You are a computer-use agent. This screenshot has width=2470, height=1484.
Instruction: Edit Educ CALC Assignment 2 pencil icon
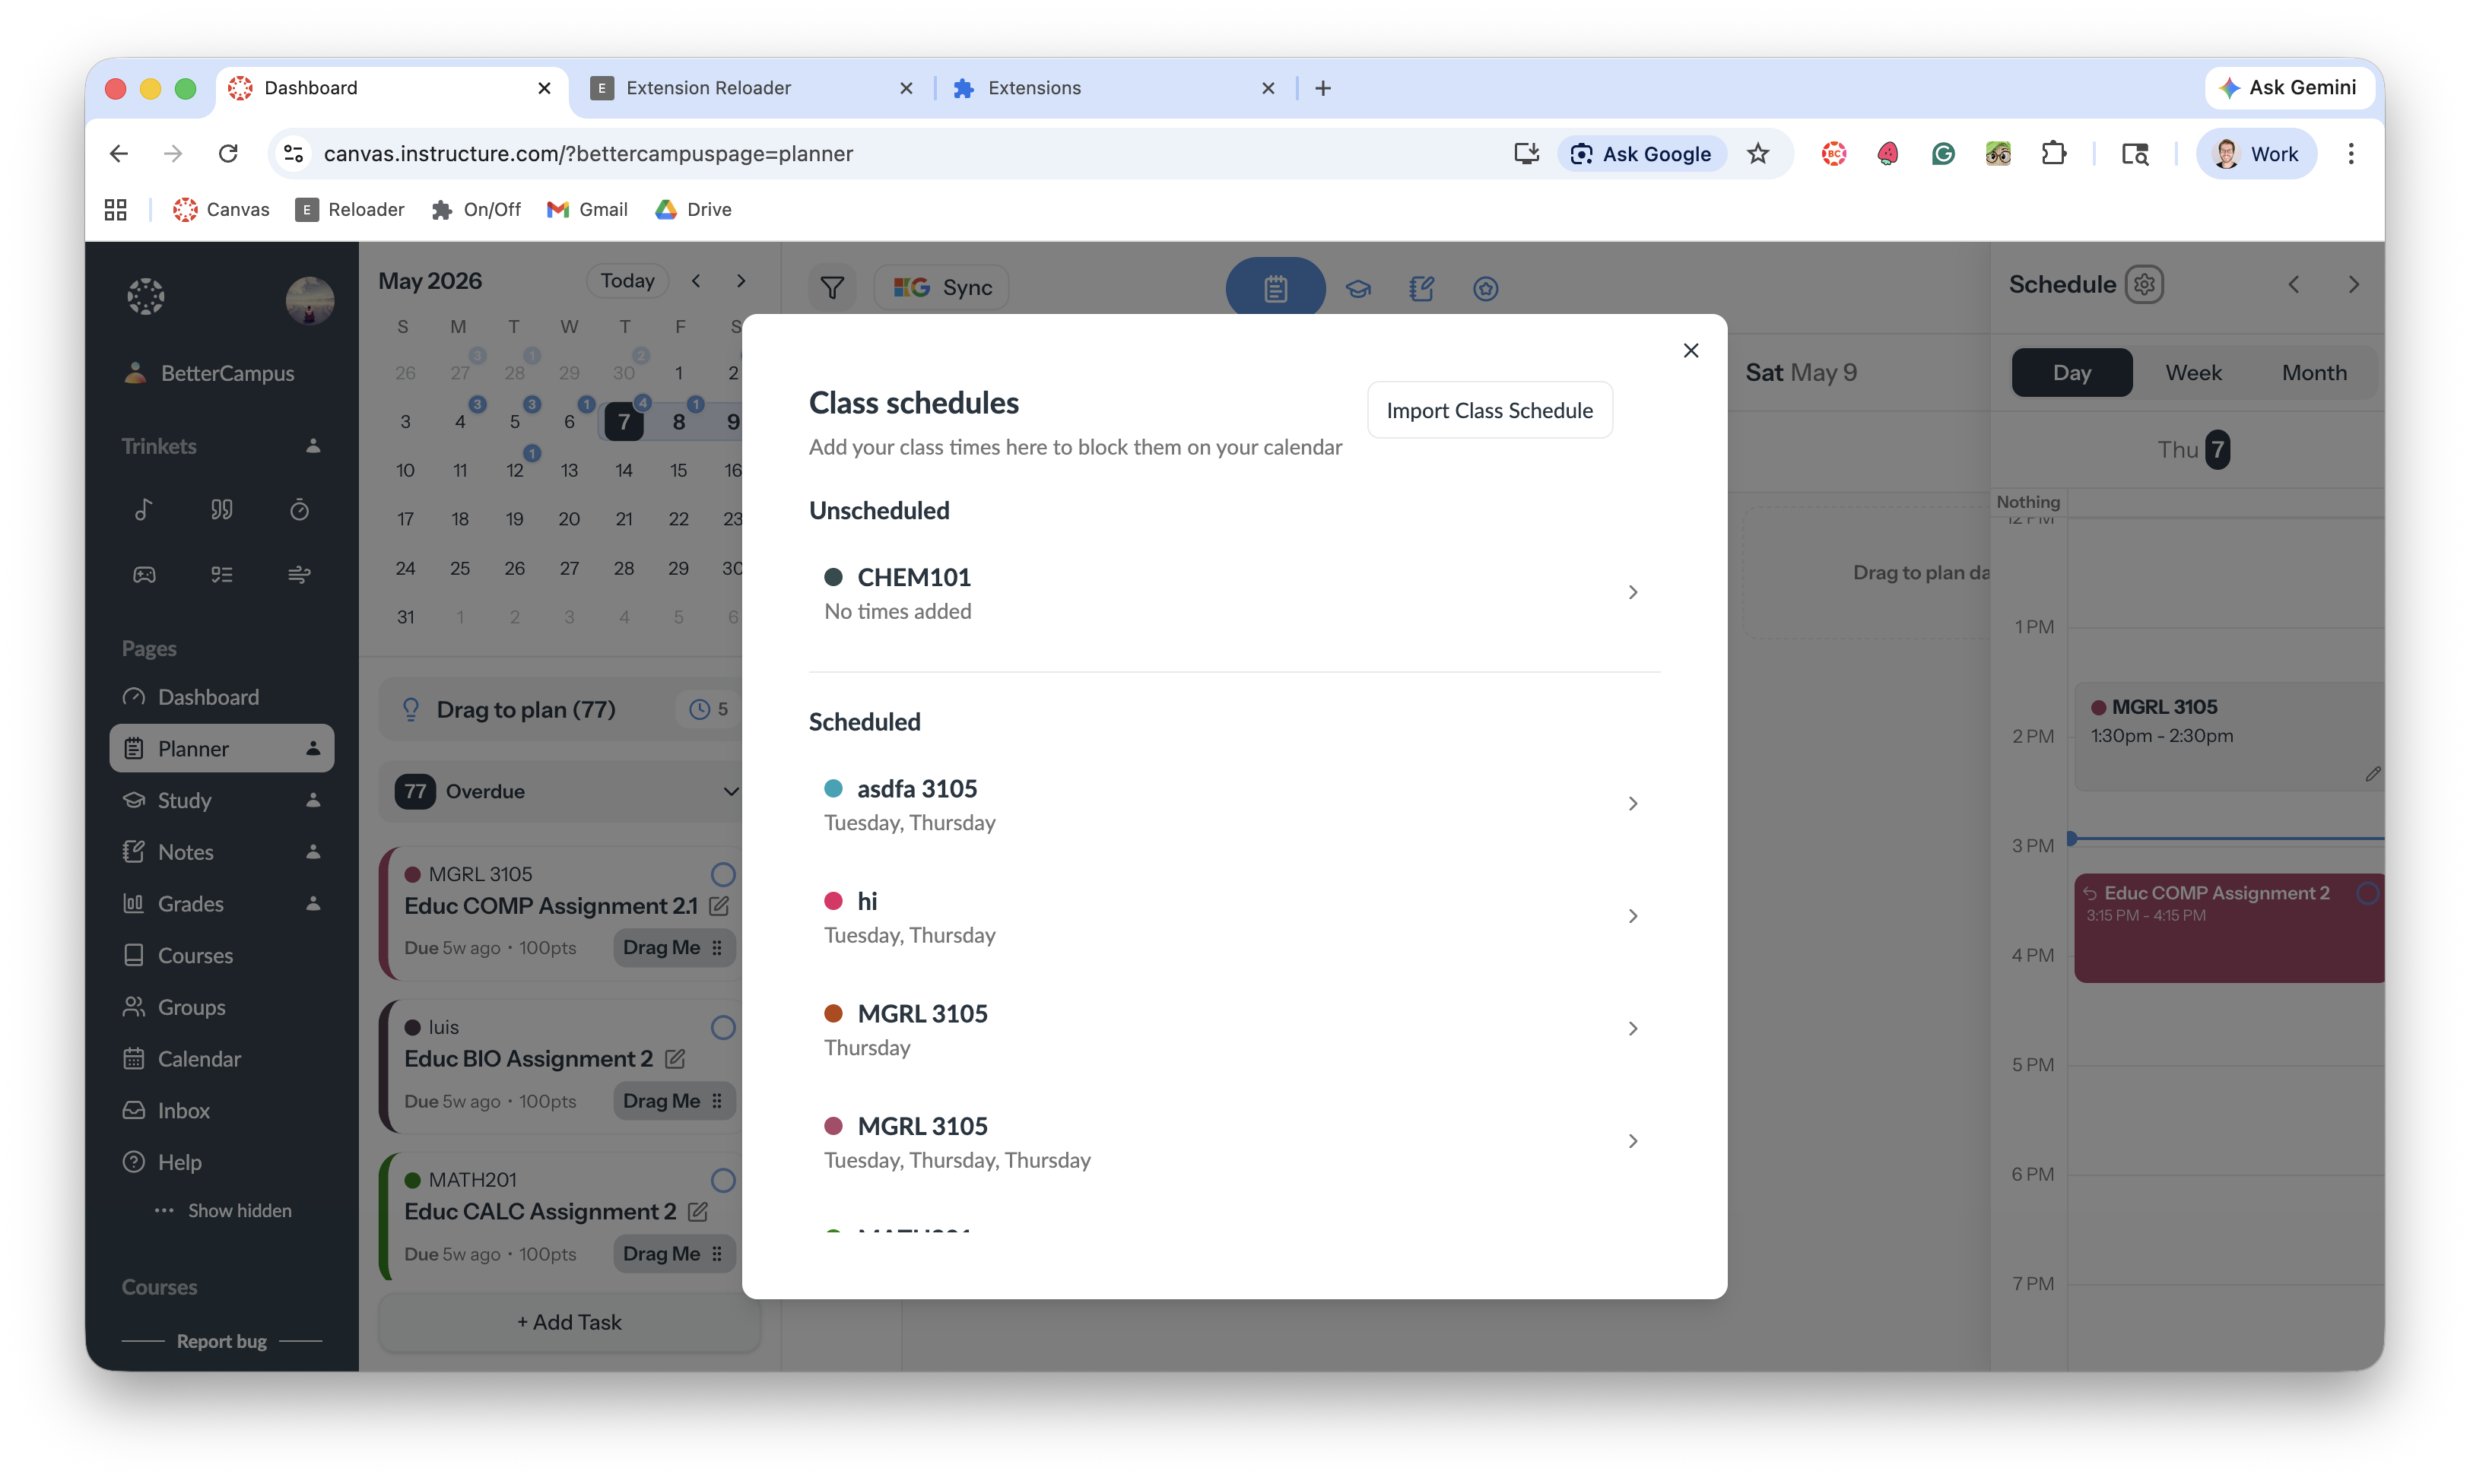[x=698, y=1212]
